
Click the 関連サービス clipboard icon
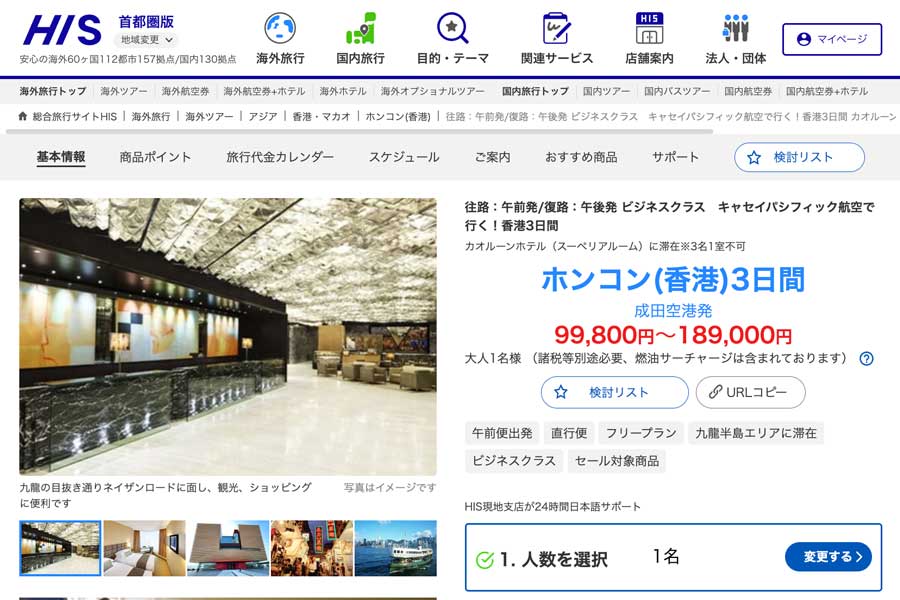(x=556, y=28)
